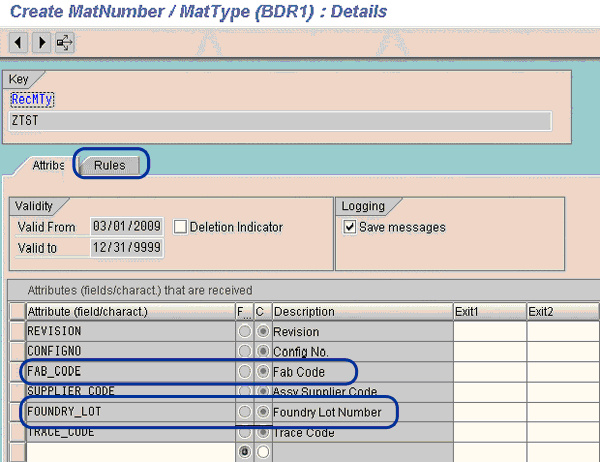Click the previous entry arrow icon
Image resolution: width=600 pixels, height=462 pixels.
18,43
